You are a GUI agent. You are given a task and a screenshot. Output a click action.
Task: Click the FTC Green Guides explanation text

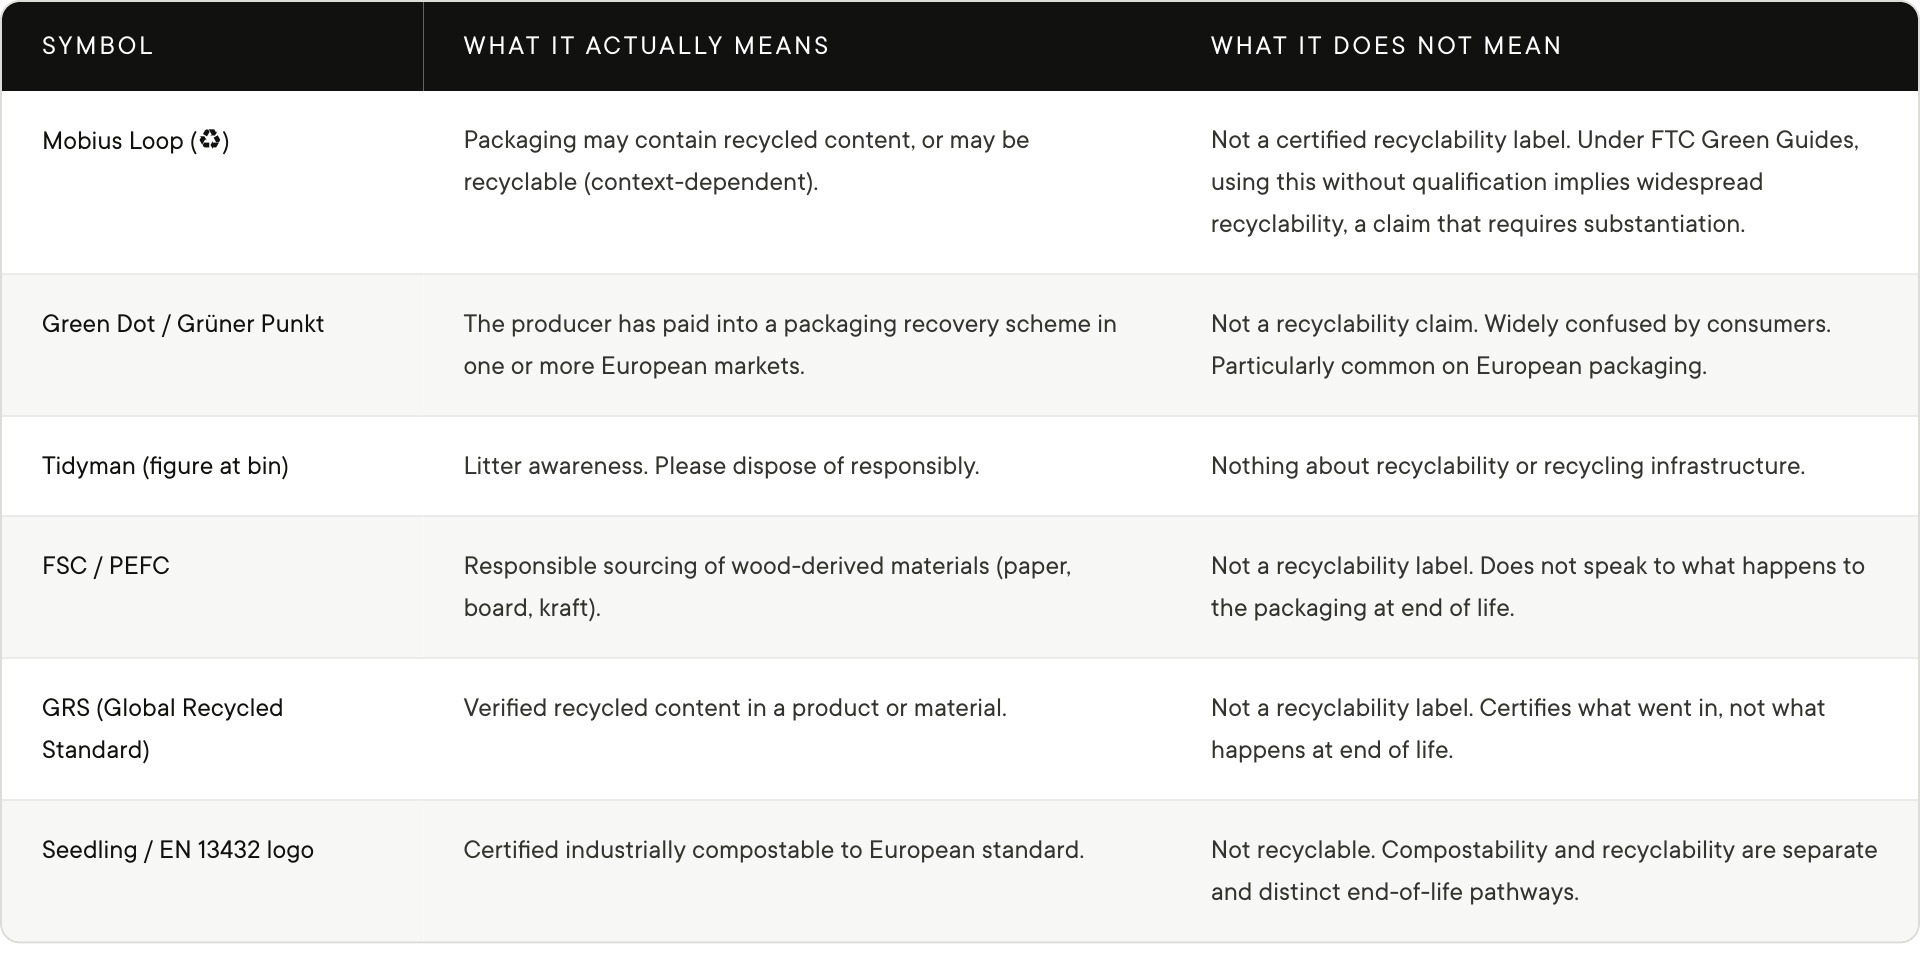1535,182
